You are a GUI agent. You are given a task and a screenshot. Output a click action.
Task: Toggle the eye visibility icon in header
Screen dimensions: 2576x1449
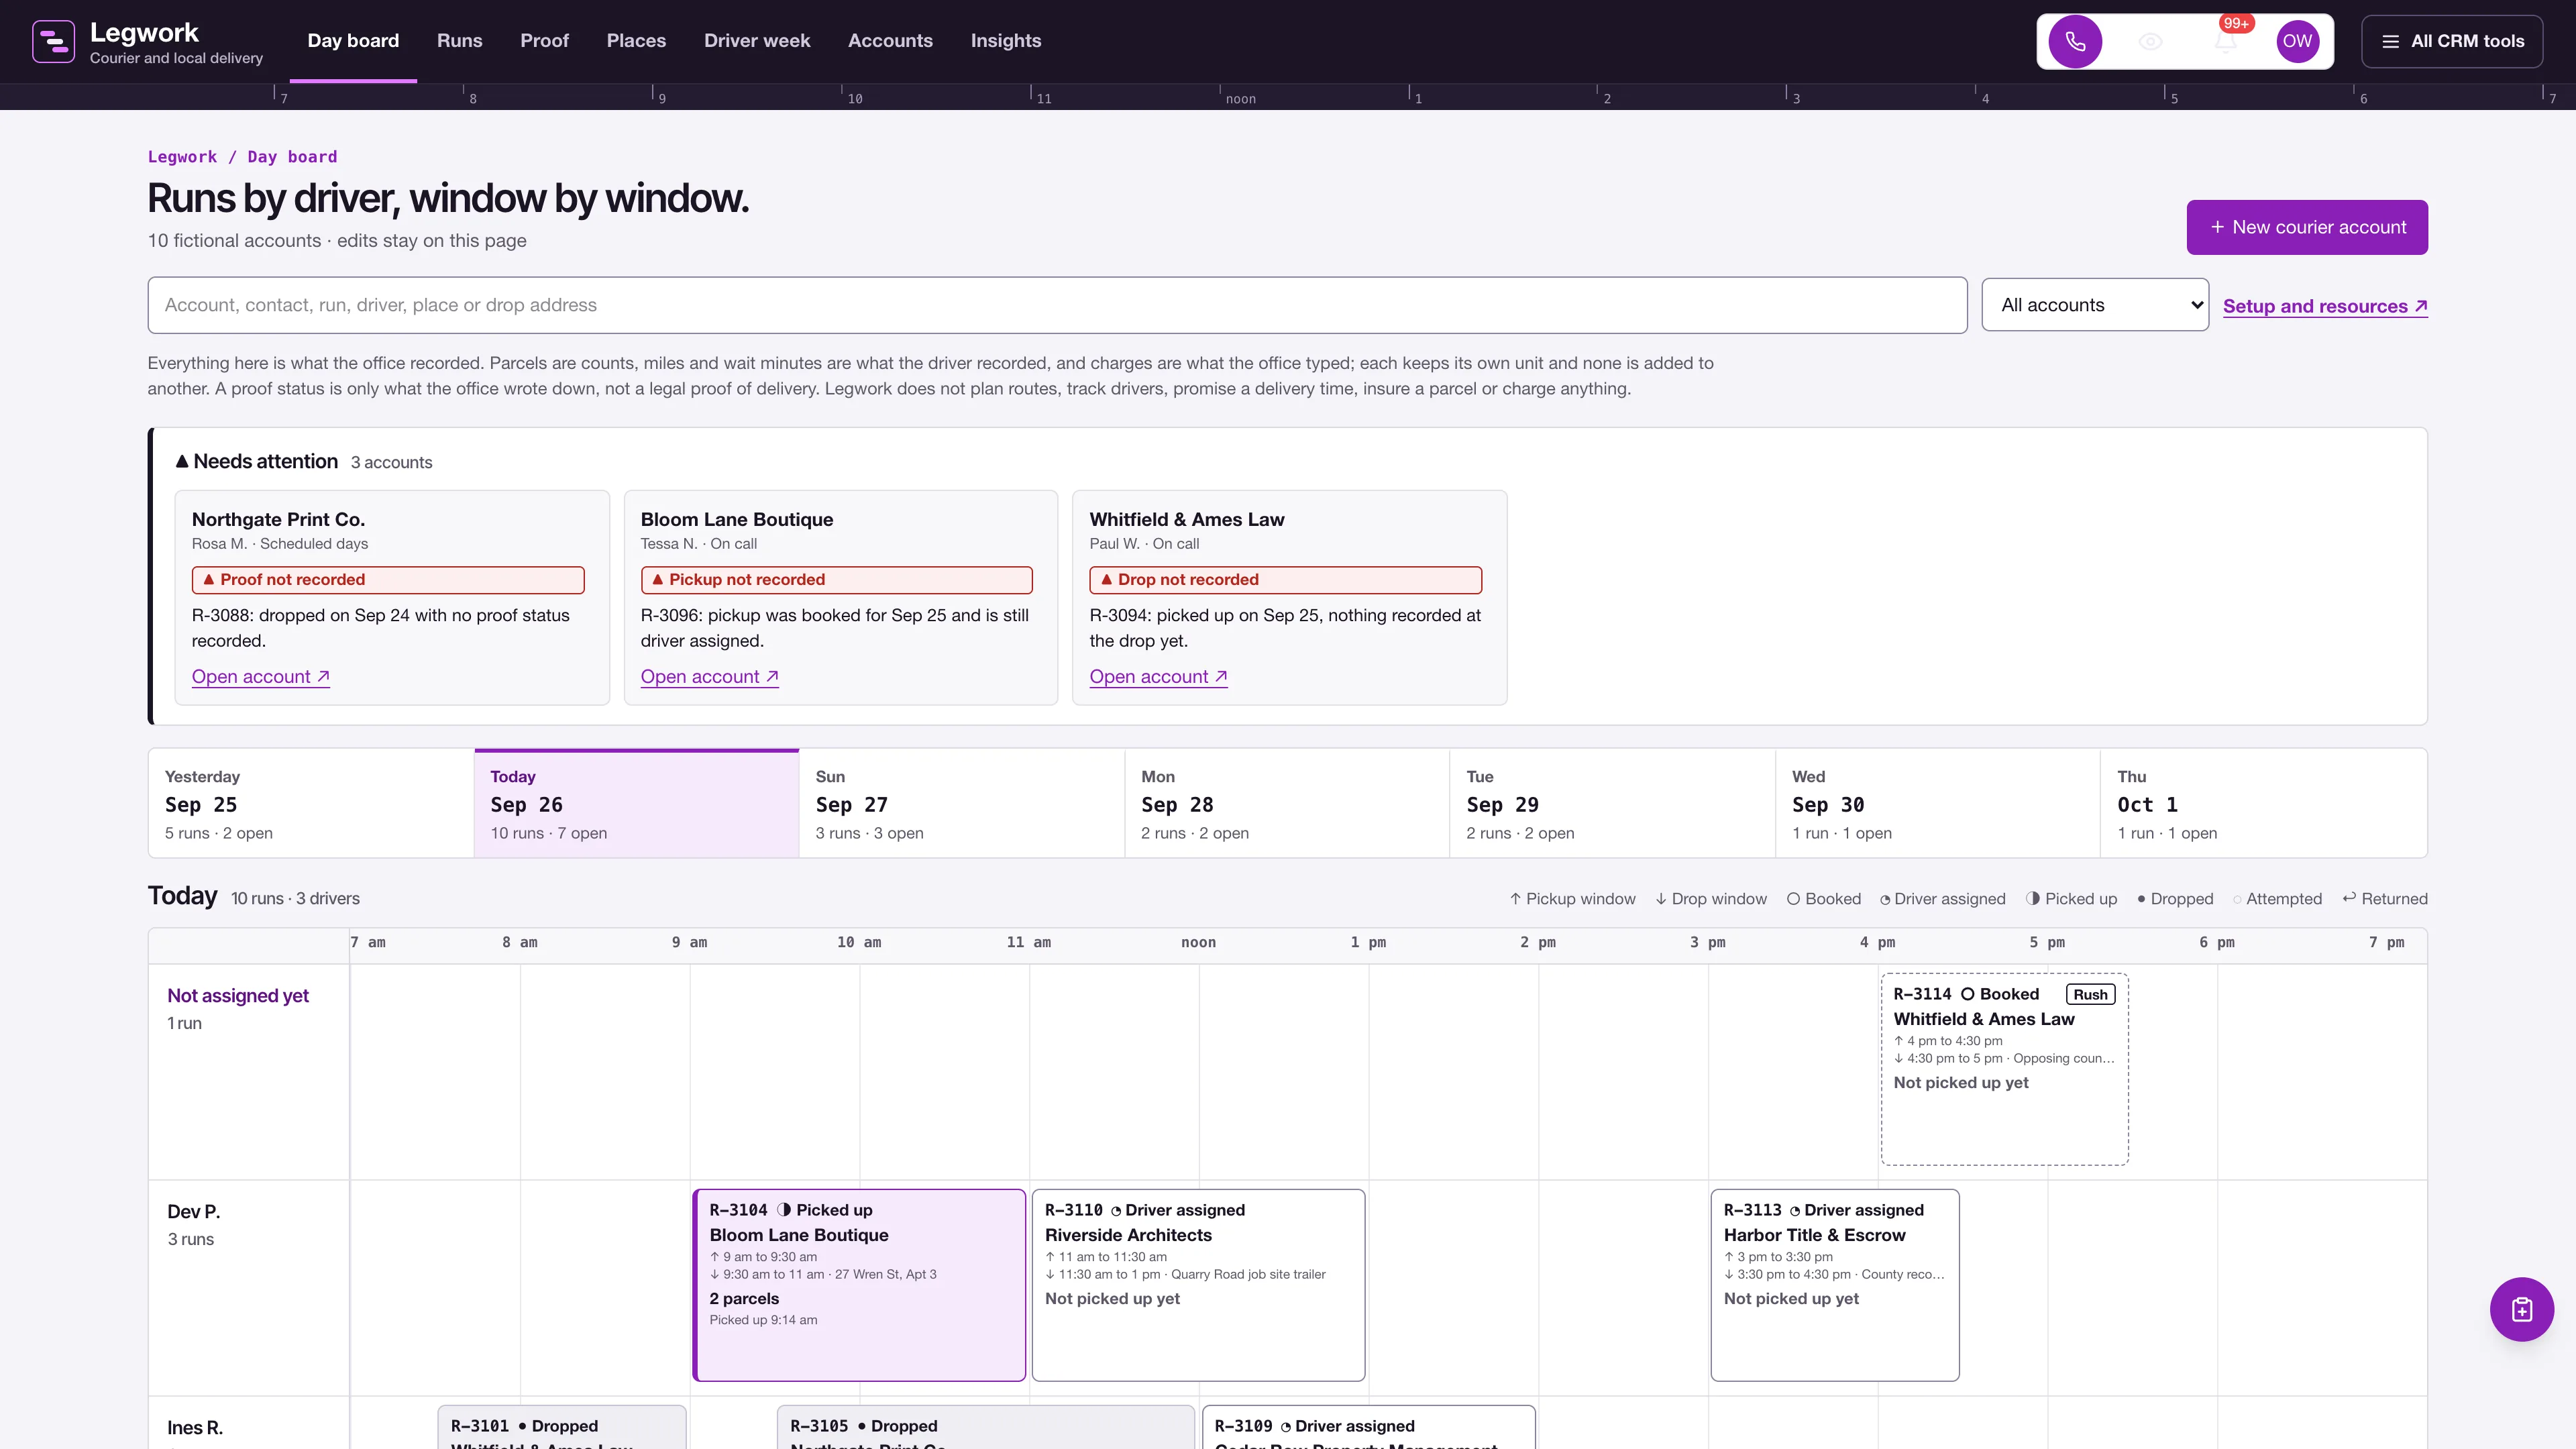point(2150,41)
